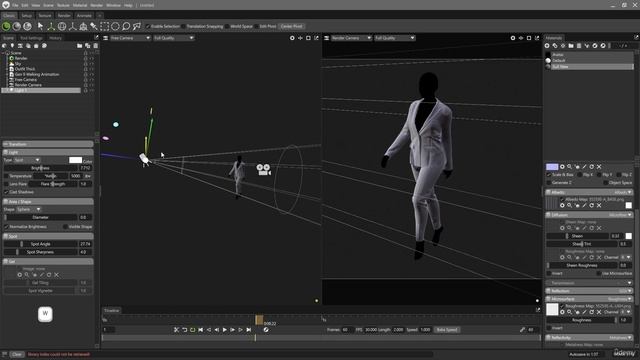Select Gen 9 Walking Animation tree item

click(x=37, y=74)
